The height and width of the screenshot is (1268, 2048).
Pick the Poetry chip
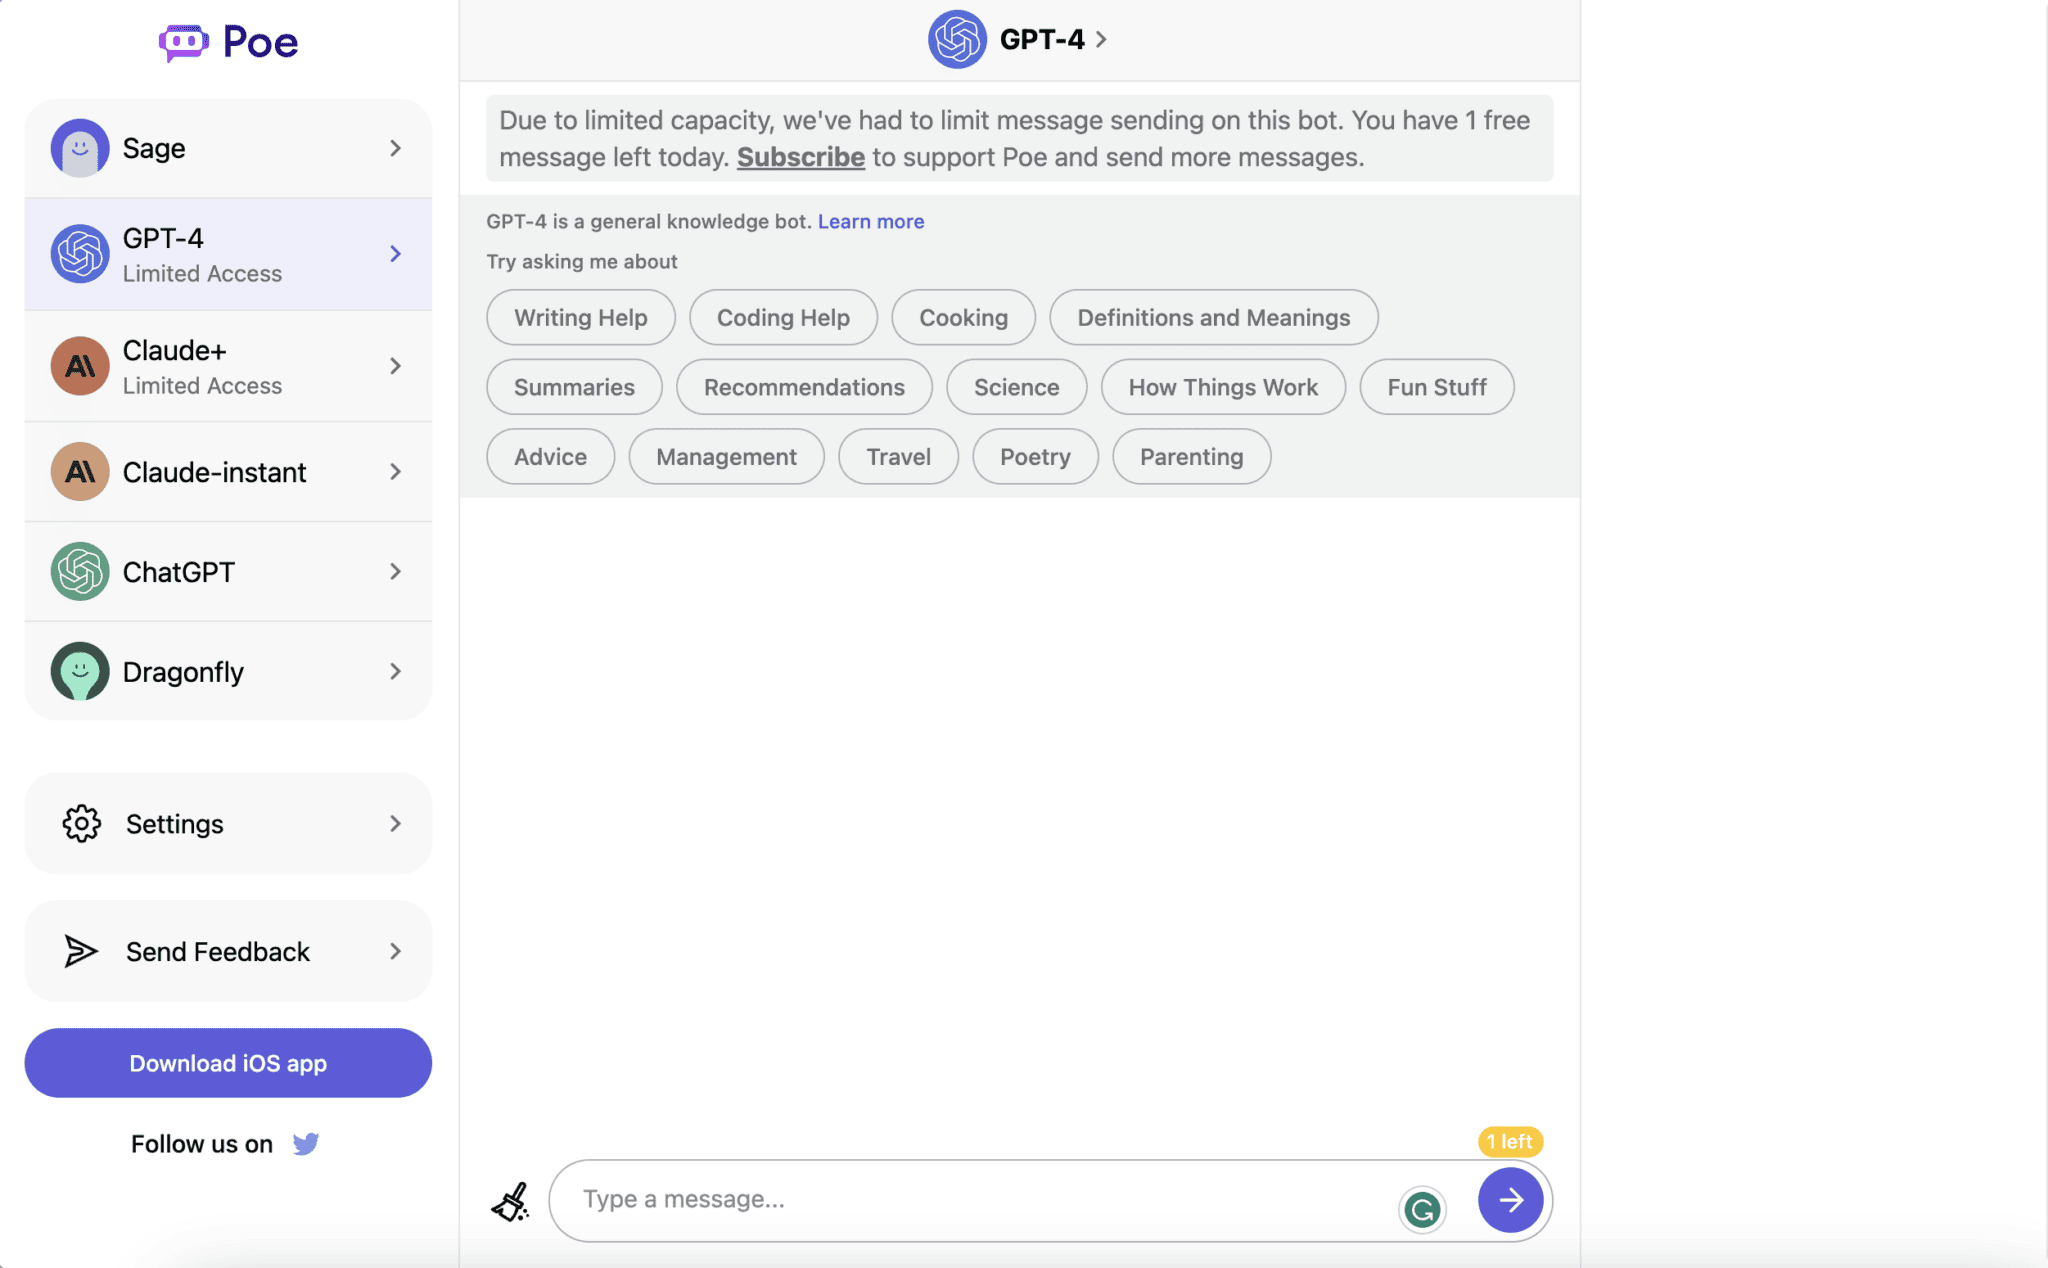pos(1035,457)
